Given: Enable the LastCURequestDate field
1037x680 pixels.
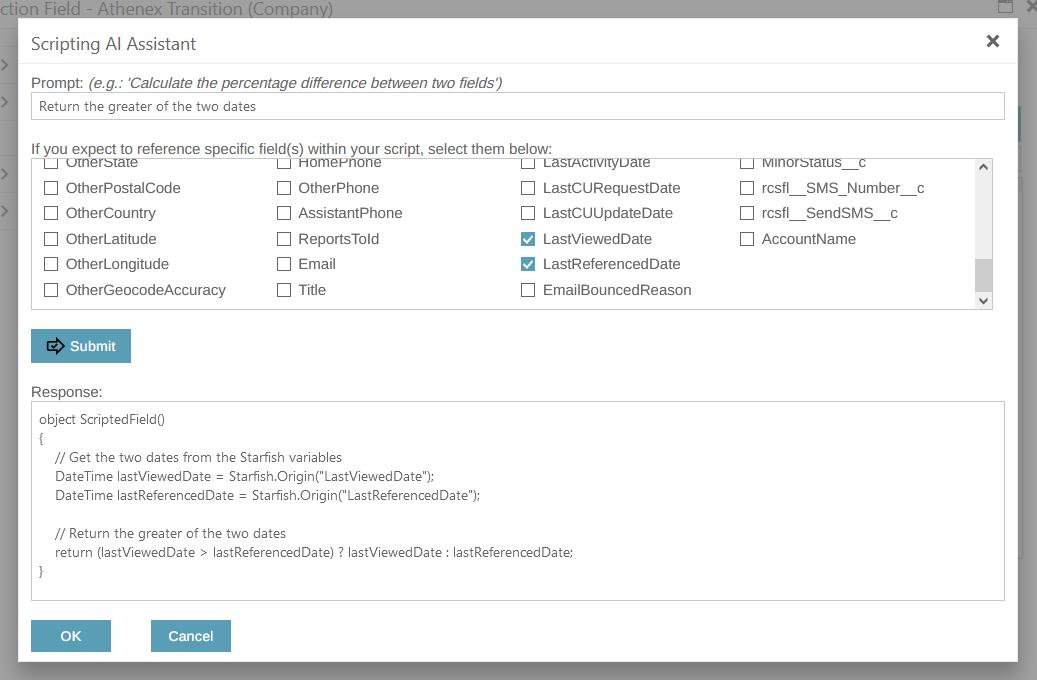Looking at the screenshot, I should point(528,187).
